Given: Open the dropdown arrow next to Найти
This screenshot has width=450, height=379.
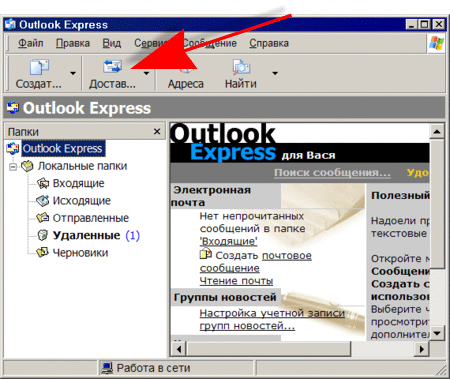Looking at the screenshot, I should coord(275,73).
